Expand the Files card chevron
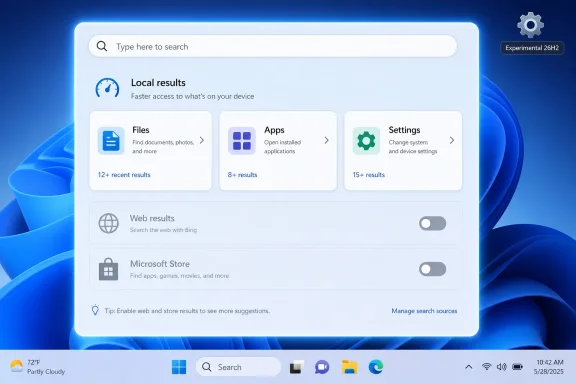Screen dimensions: 576x384 click(x=202, y=140)
